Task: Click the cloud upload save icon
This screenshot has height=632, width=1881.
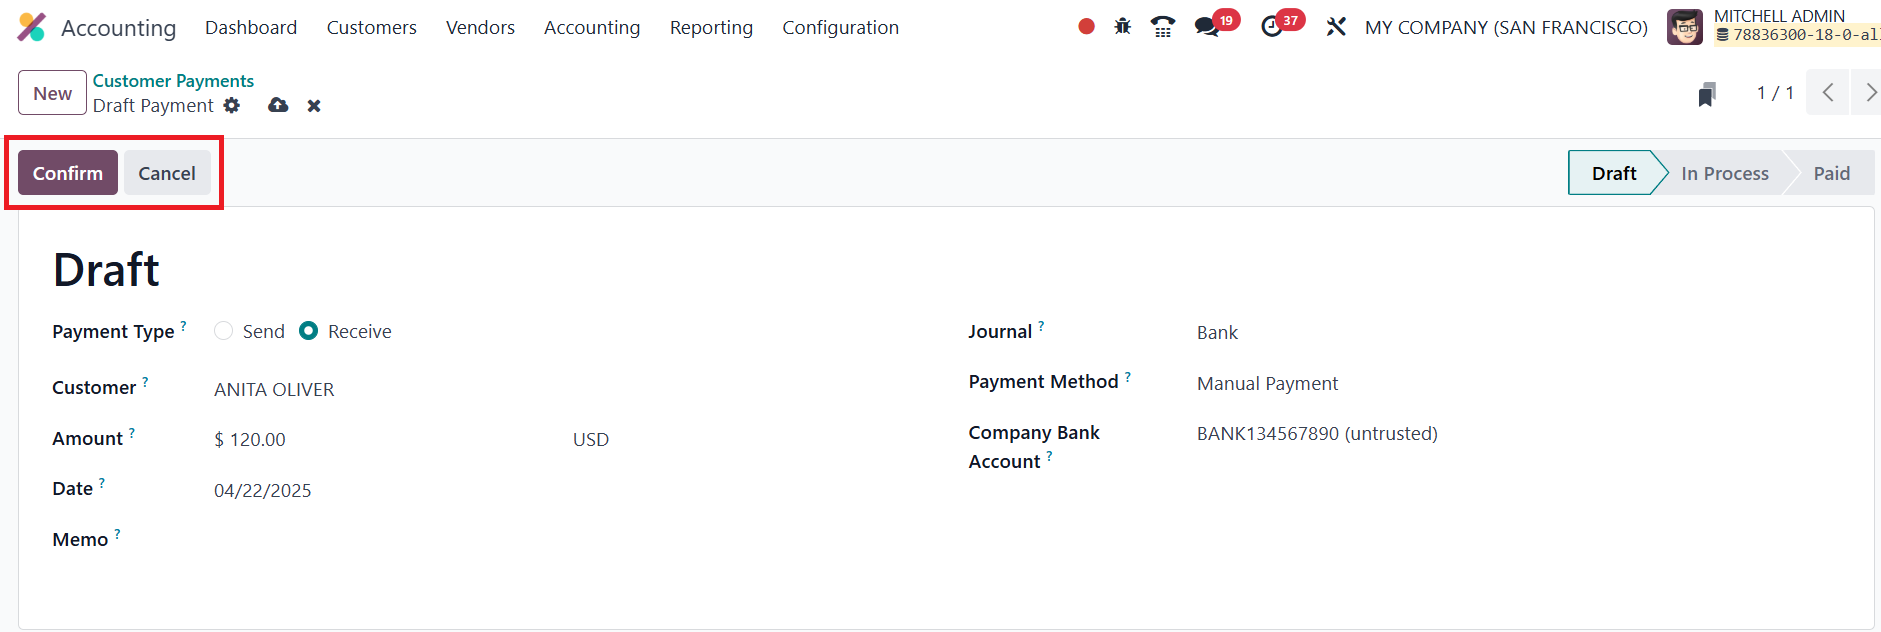Action: point(278,105)
